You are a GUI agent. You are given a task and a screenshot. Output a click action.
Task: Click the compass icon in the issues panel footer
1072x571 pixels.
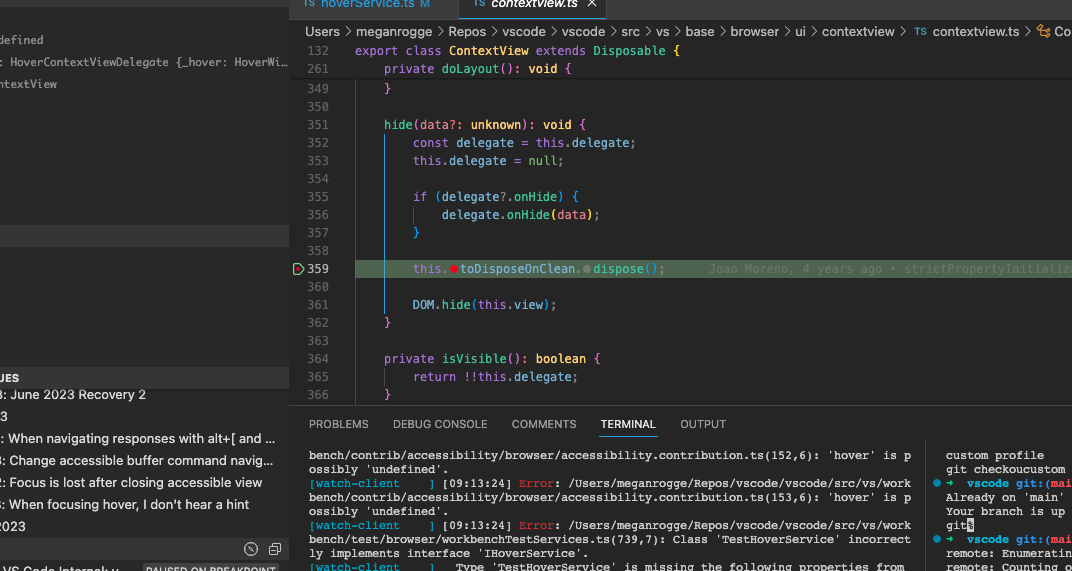point(251,549)
